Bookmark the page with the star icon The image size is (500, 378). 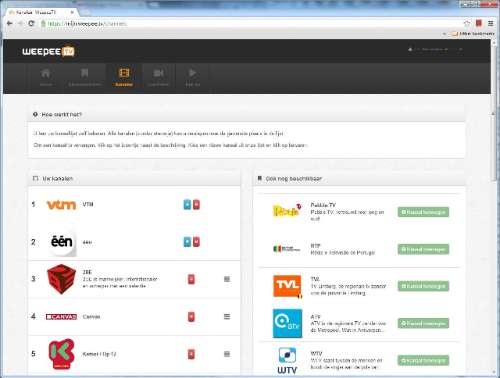point(467,23)
